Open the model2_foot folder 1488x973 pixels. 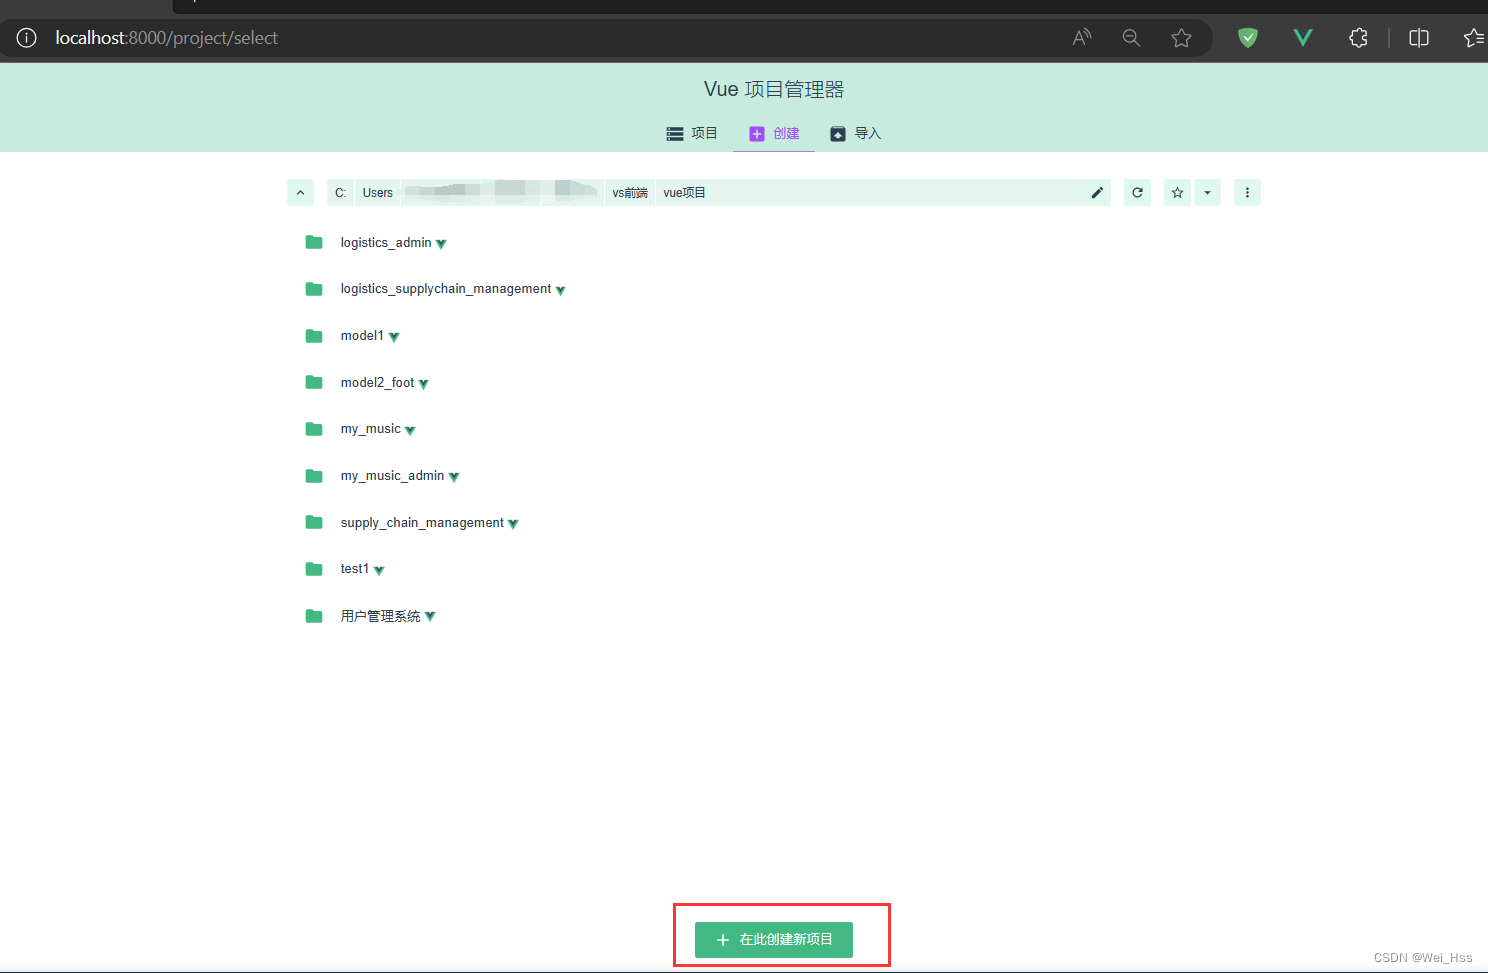[377, 383]
